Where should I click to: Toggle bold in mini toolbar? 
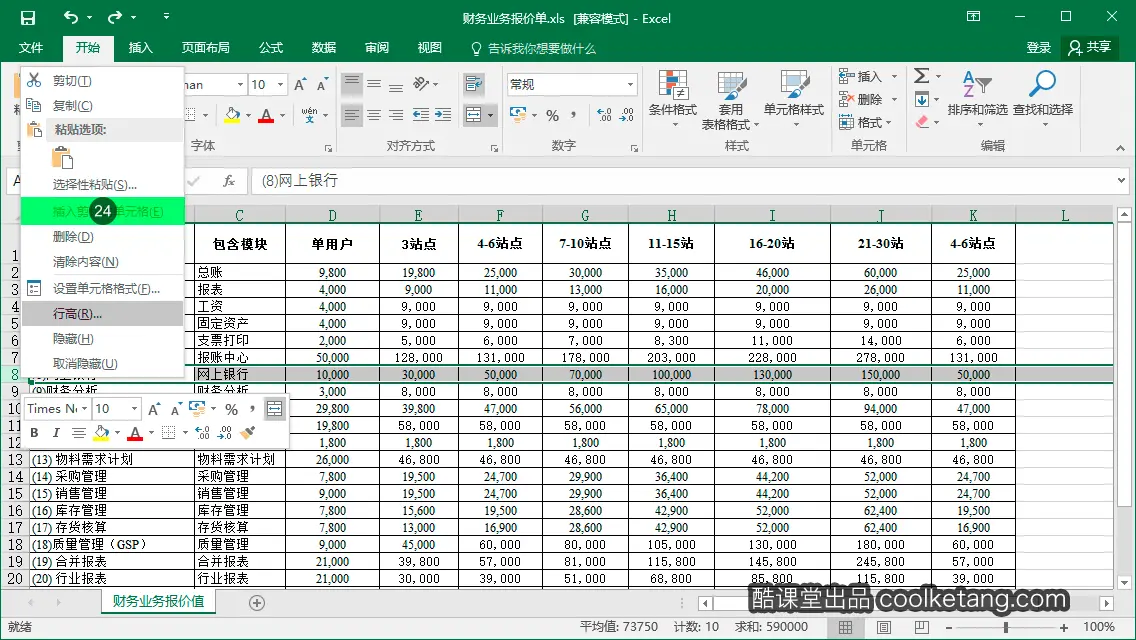tap(34, 433)
